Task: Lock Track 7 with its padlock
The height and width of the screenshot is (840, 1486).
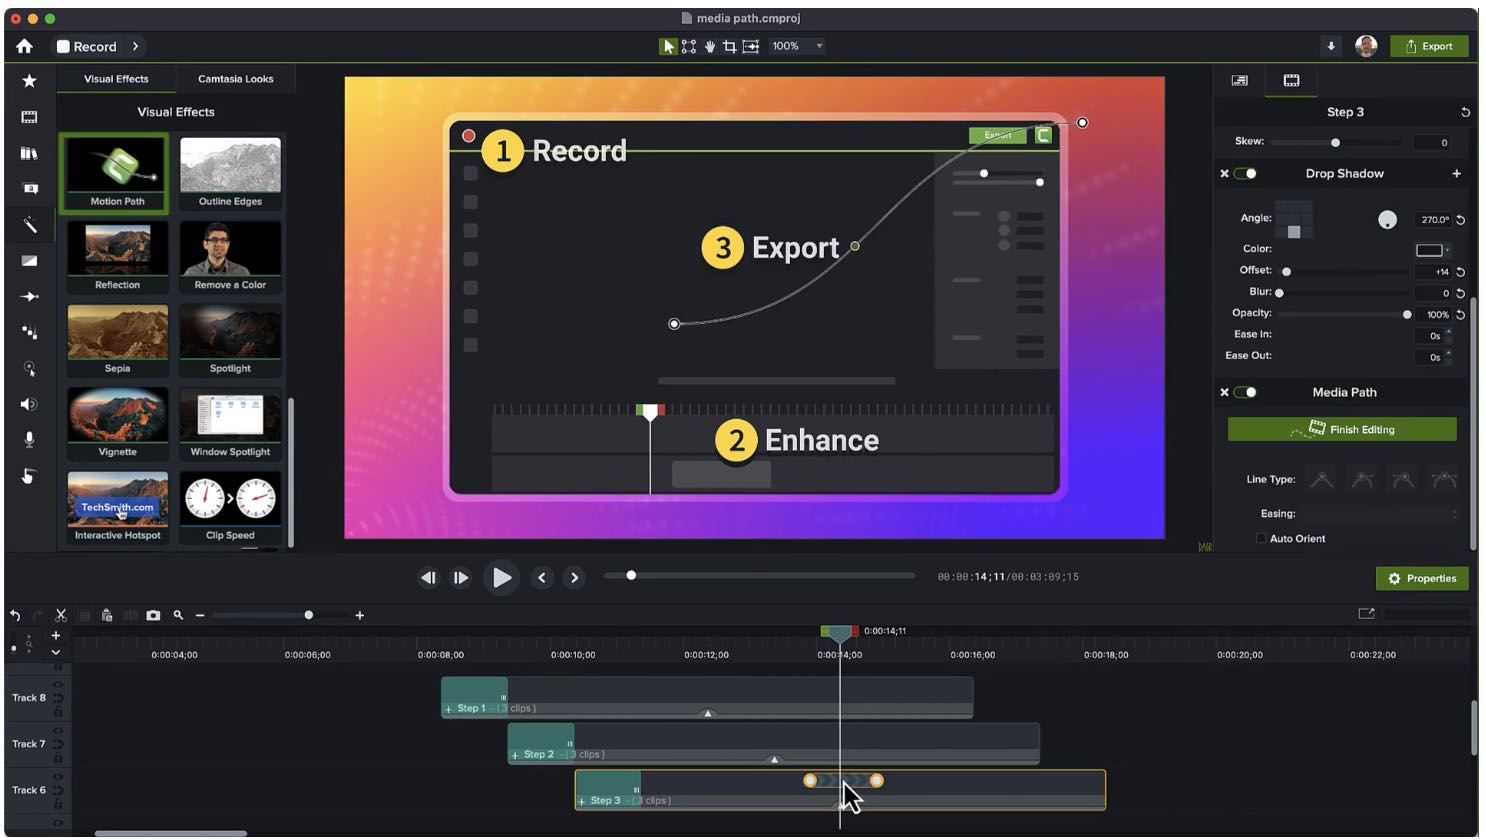Action: [x=58, y=758]
